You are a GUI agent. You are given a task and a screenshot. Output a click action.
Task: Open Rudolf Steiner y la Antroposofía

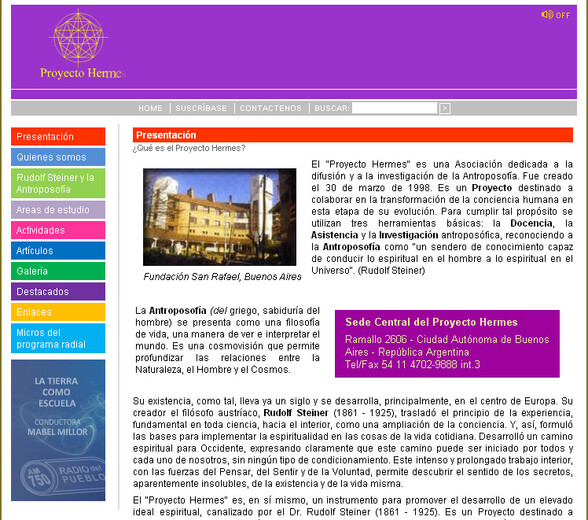click(x=58, y=183)
